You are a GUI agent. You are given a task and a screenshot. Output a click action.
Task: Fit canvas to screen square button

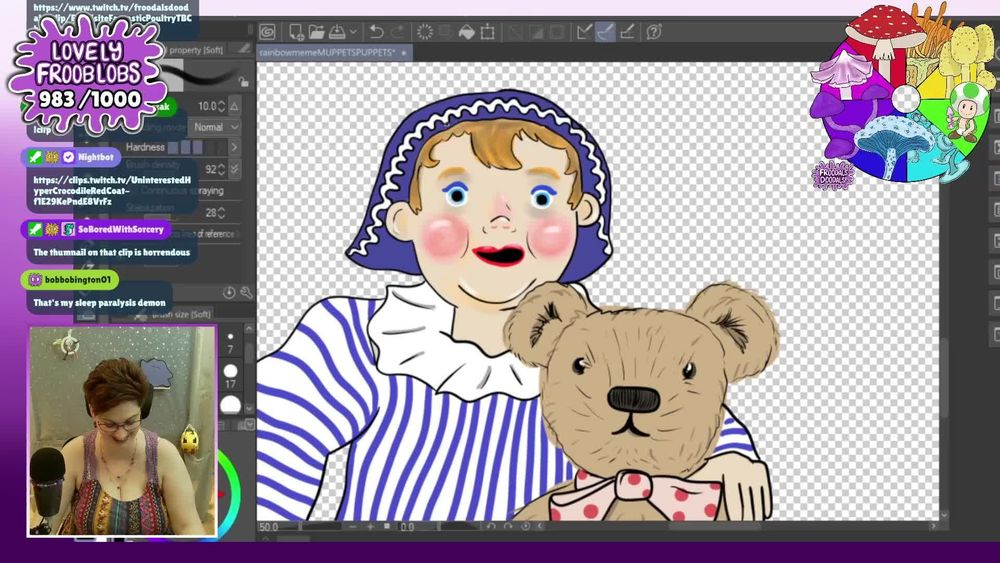[386, 526]
